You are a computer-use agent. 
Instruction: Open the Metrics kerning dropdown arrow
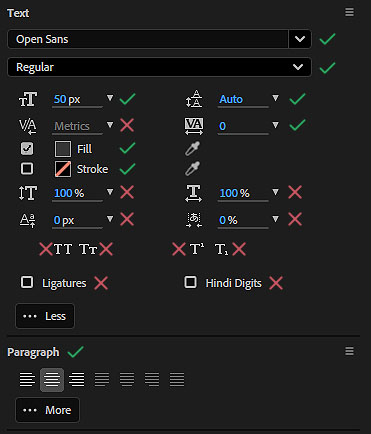[110, 125]
